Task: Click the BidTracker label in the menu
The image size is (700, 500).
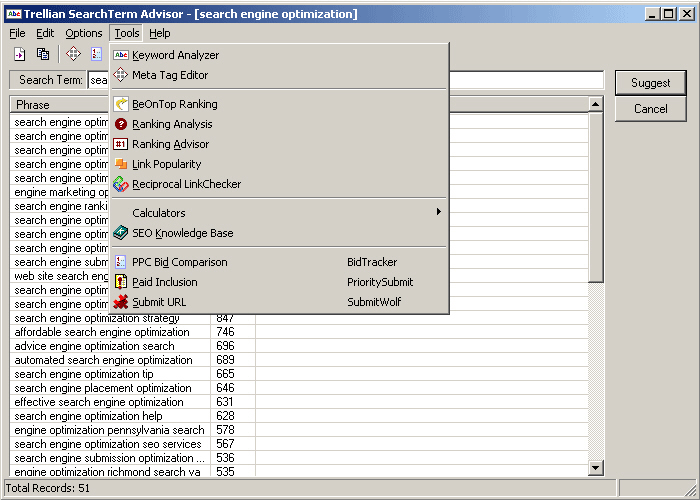Action: tap(372, 262)
